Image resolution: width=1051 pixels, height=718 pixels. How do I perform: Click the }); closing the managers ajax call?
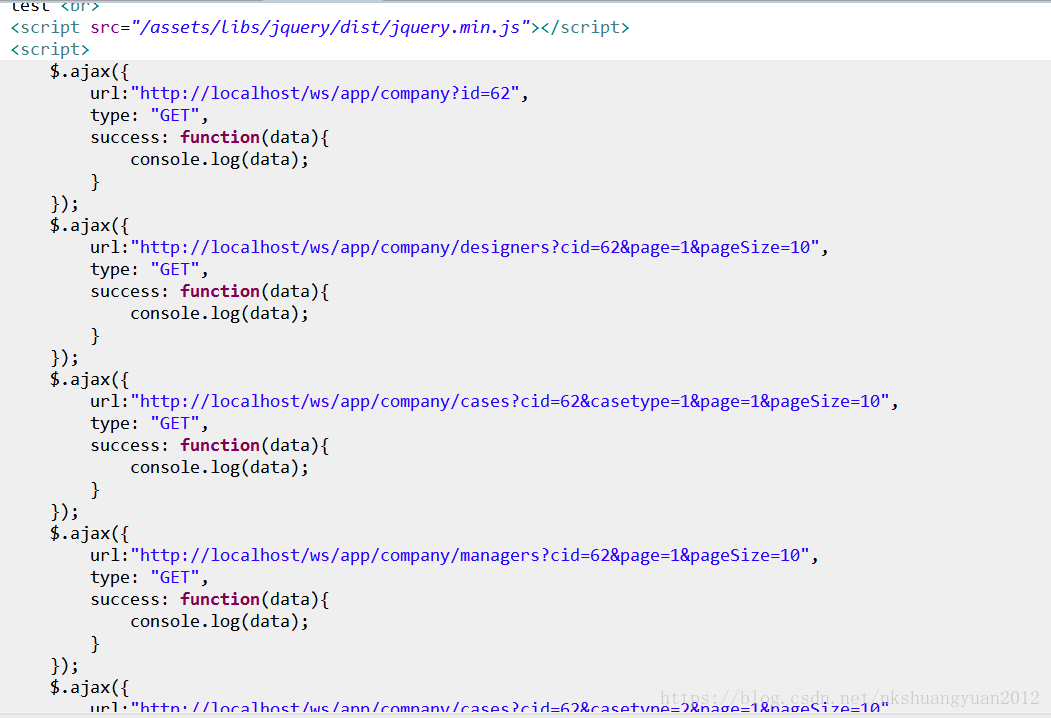tap(65, 666)
